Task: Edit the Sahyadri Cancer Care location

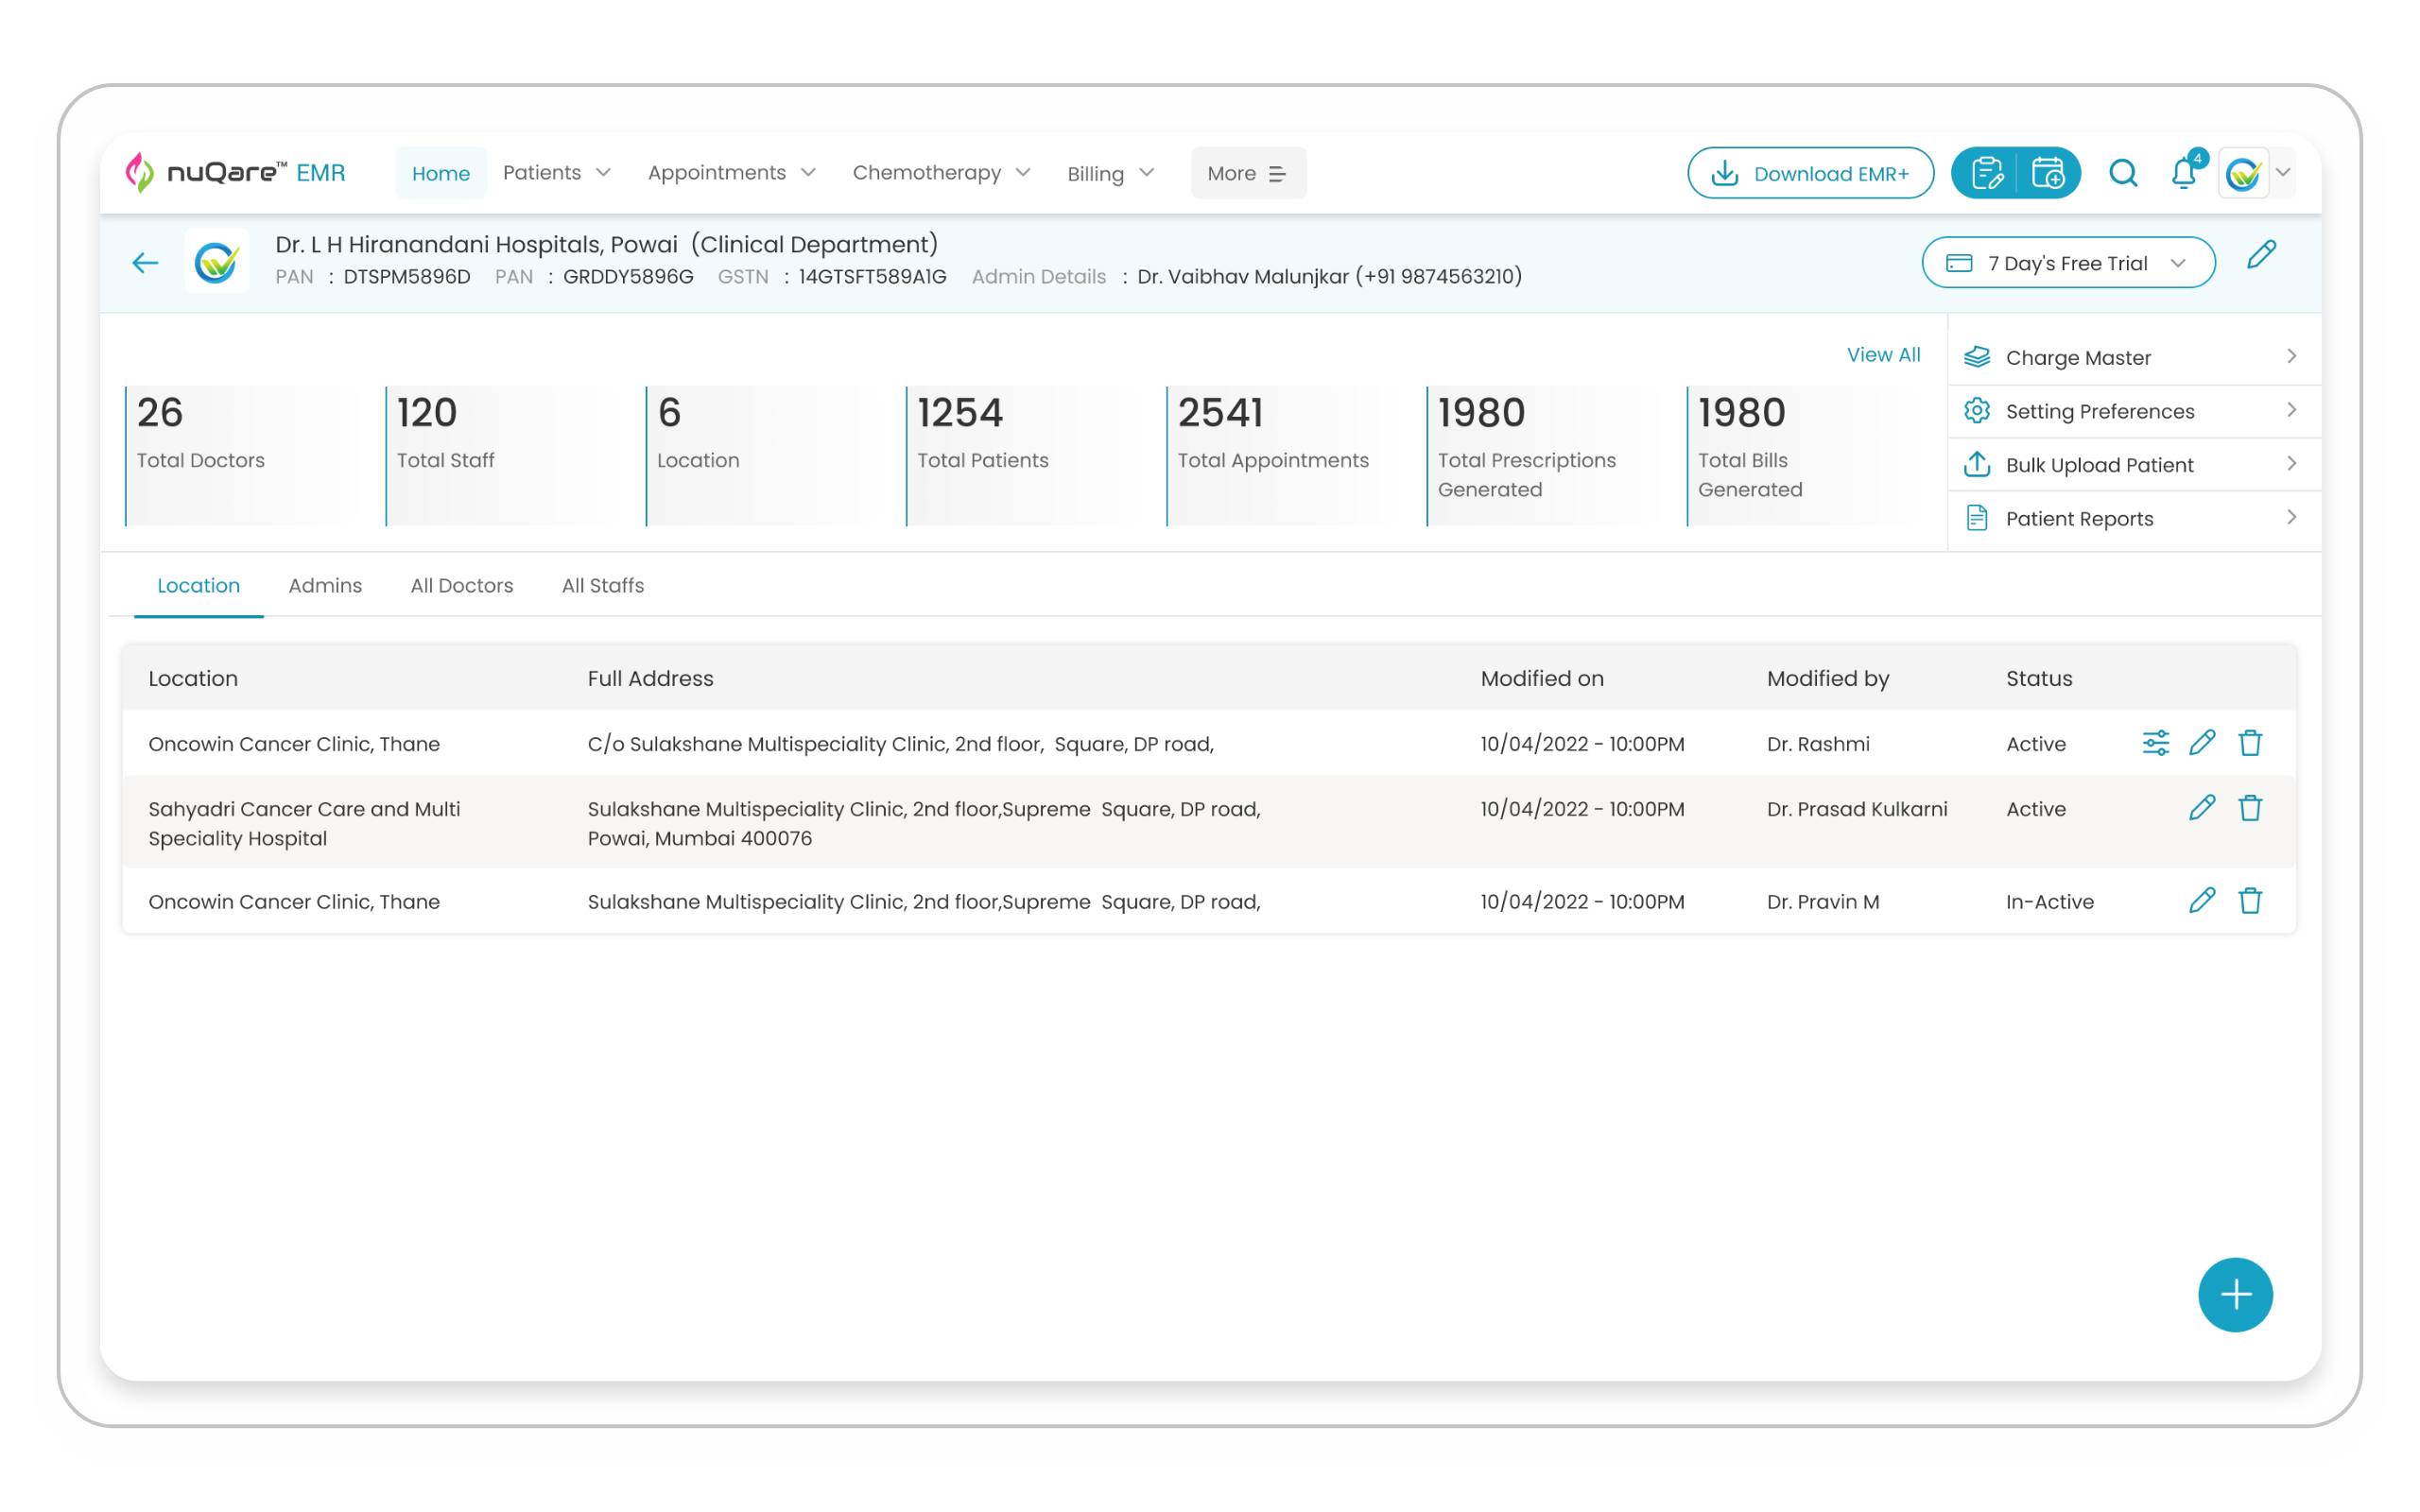Action: pyautogui.click(x=2201, y=808)
